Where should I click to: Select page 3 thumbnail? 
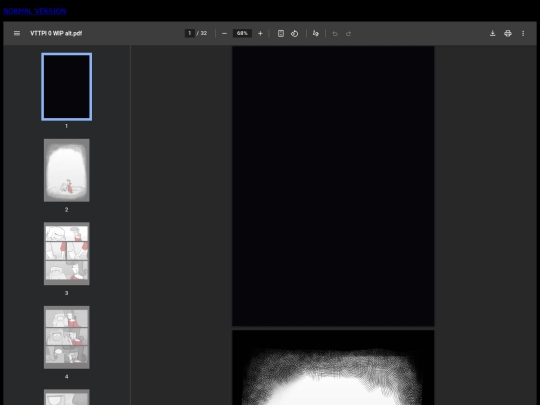click(x=66, y=253)
